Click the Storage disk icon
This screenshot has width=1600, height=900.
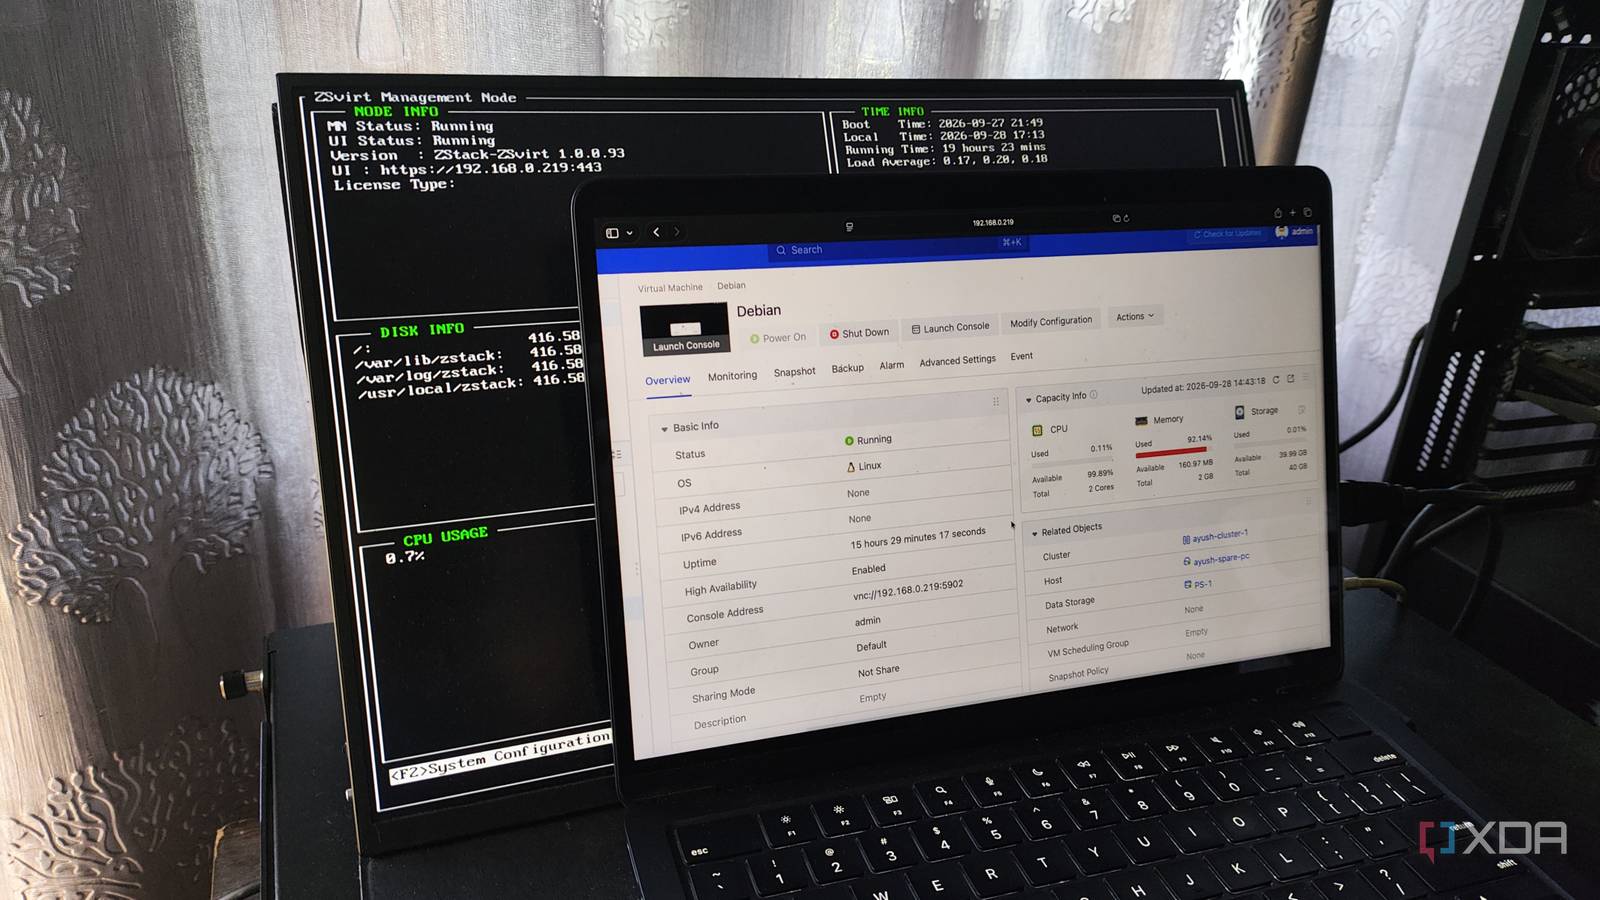click(1239, 412)
